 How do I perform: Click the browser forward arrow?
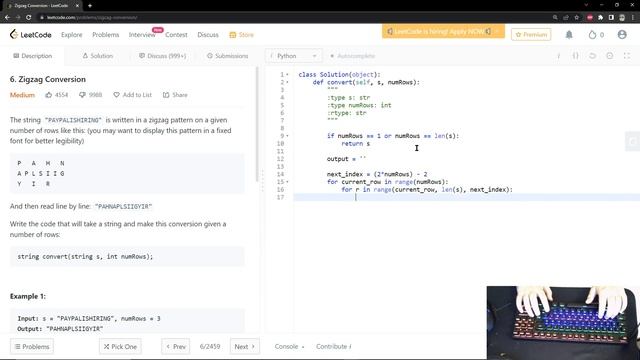point(18,17)
